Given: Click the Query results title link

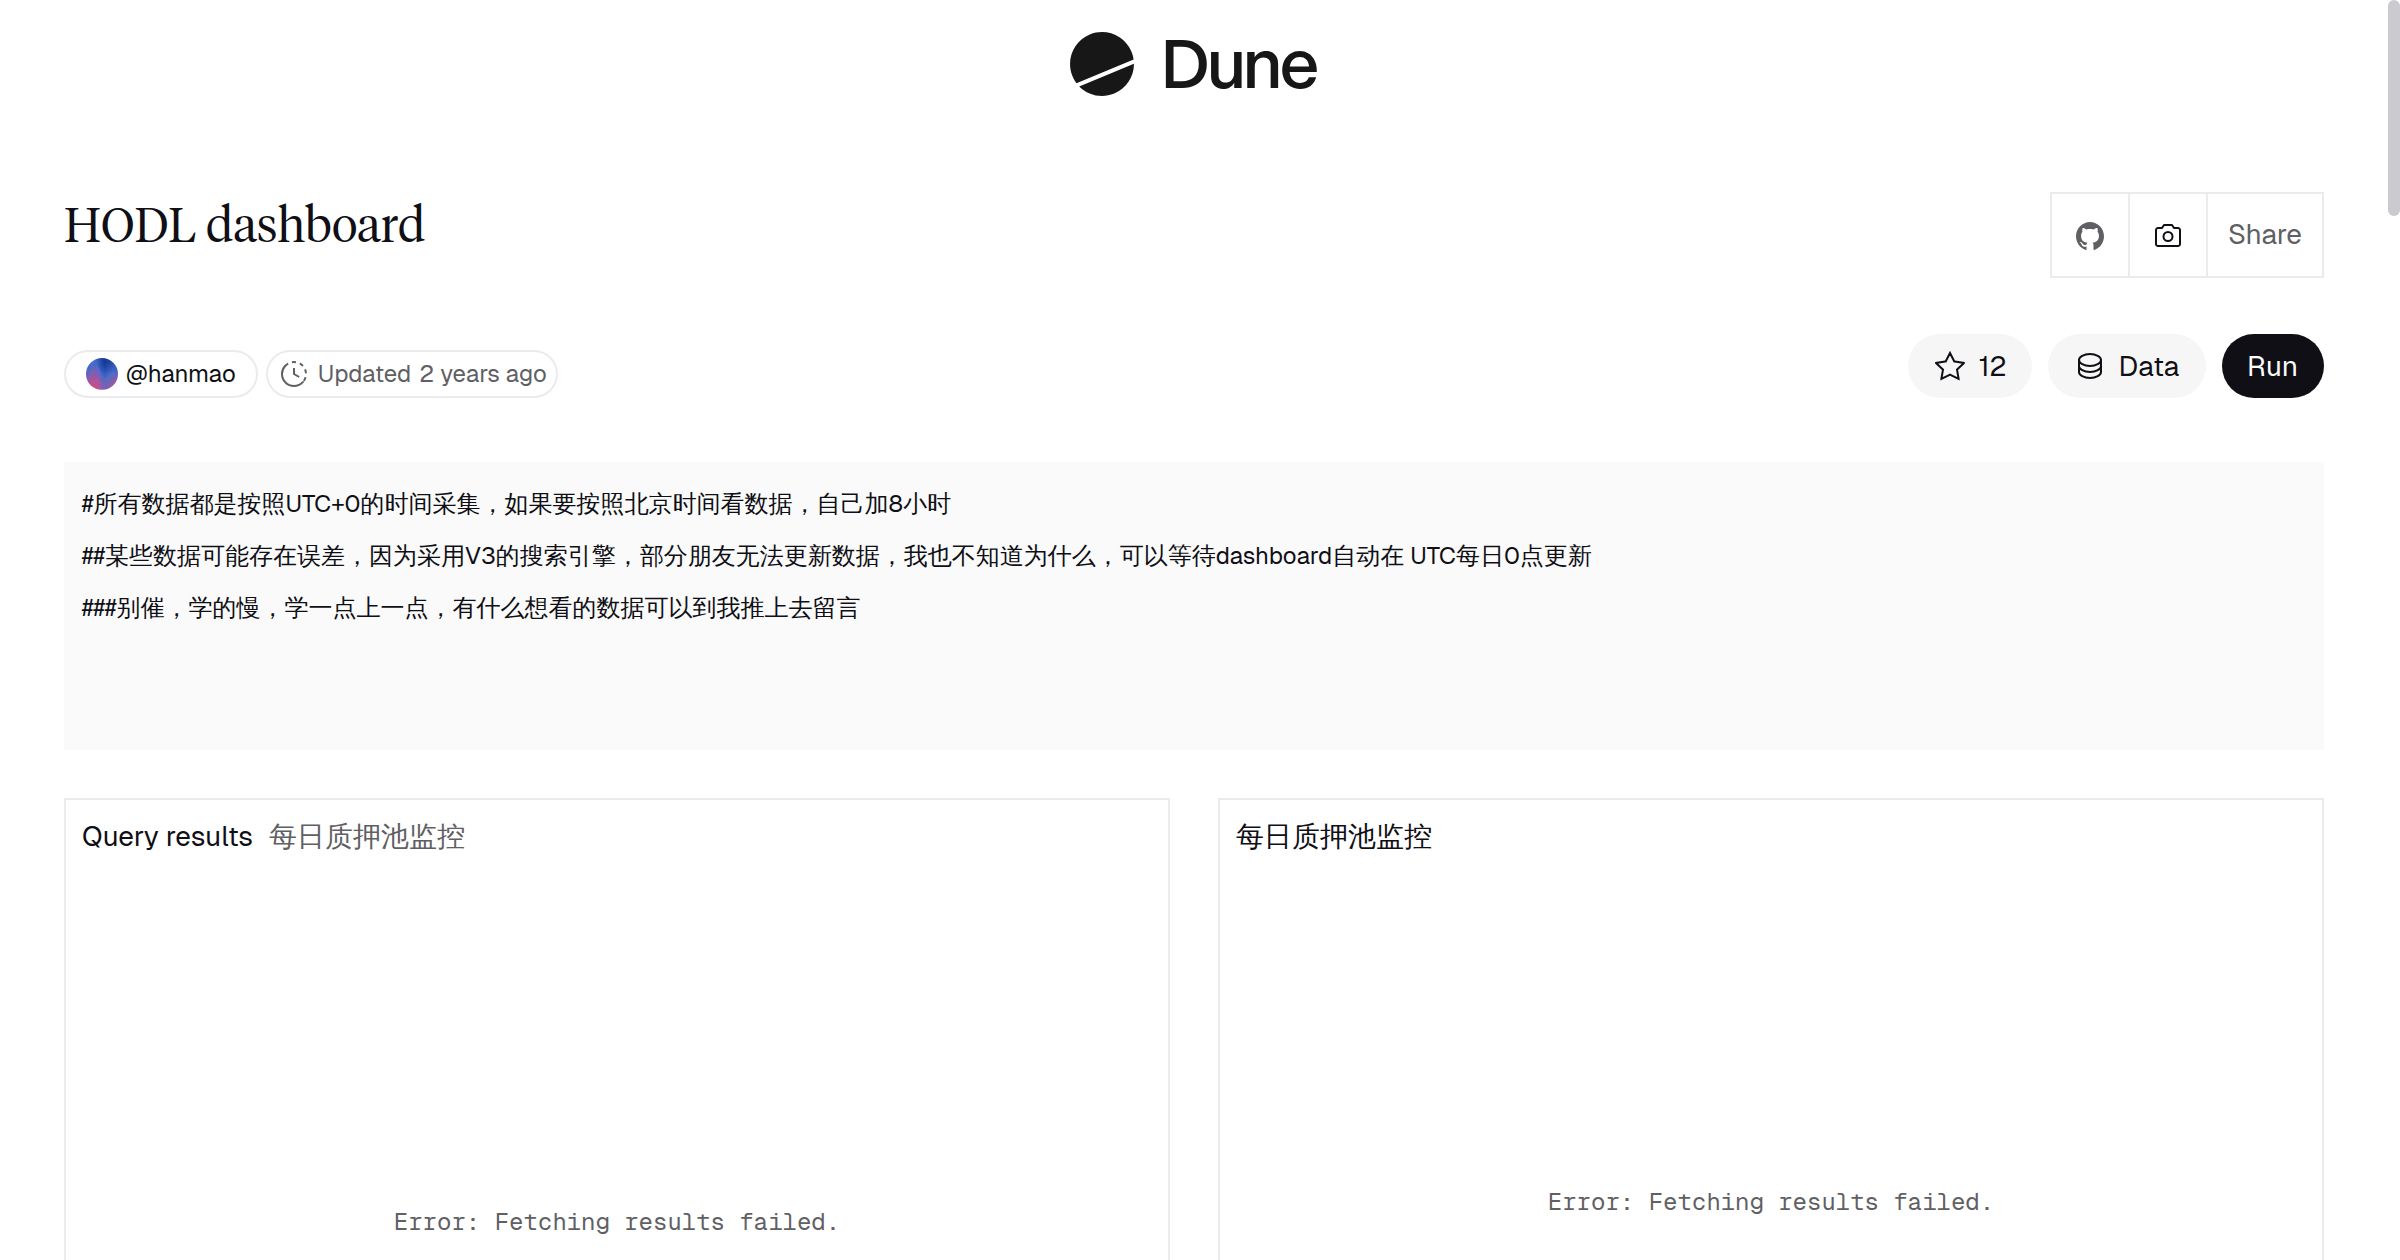Looking at the screenshot, I should coord(167,837).
